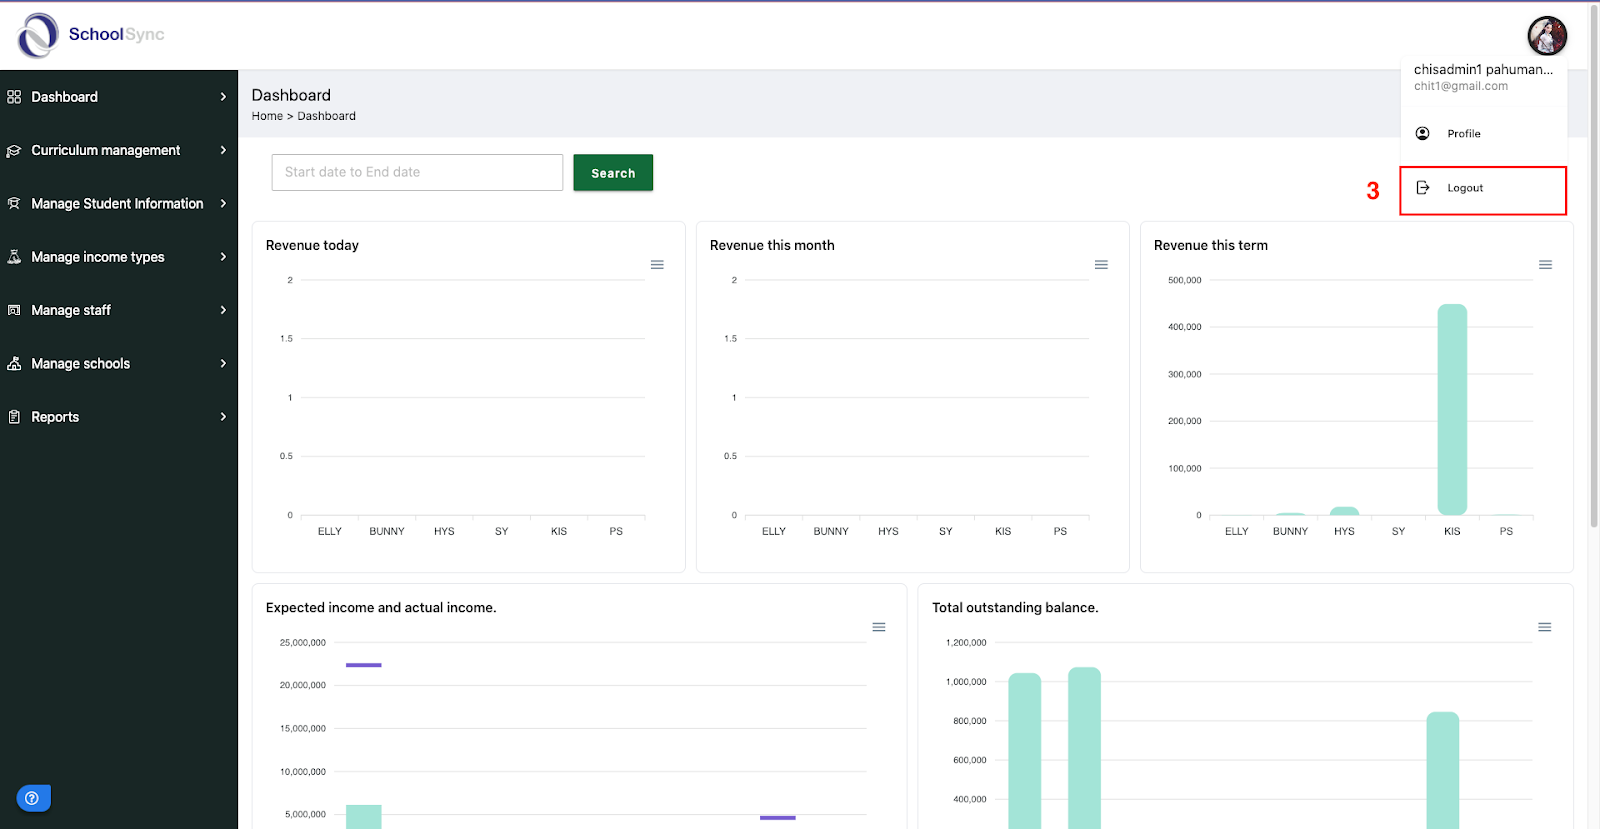
Task: Open the Total outstanding balance hamburger icon
Action: pos(1545,627)
